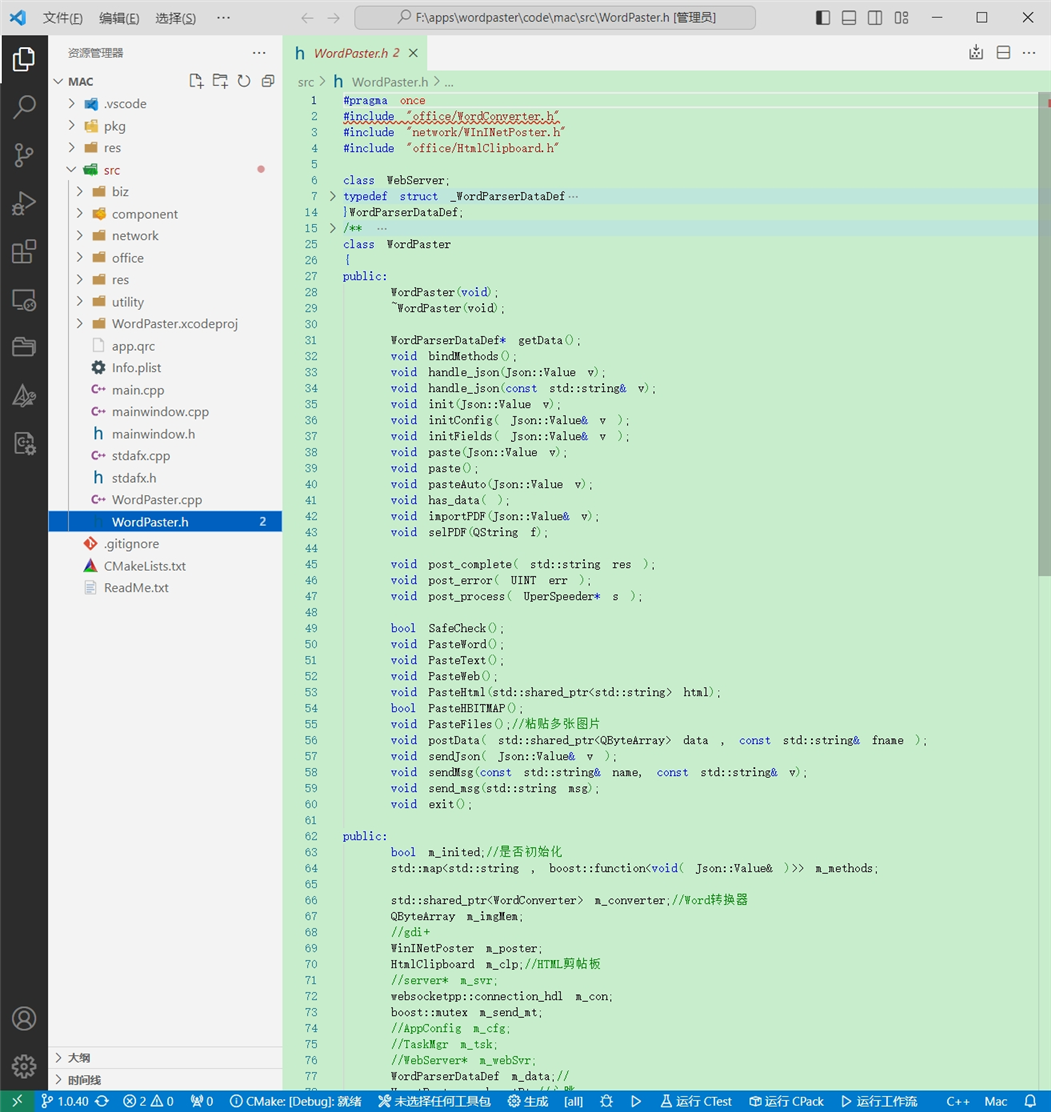Click the 生成 build button

[527, 1101]
